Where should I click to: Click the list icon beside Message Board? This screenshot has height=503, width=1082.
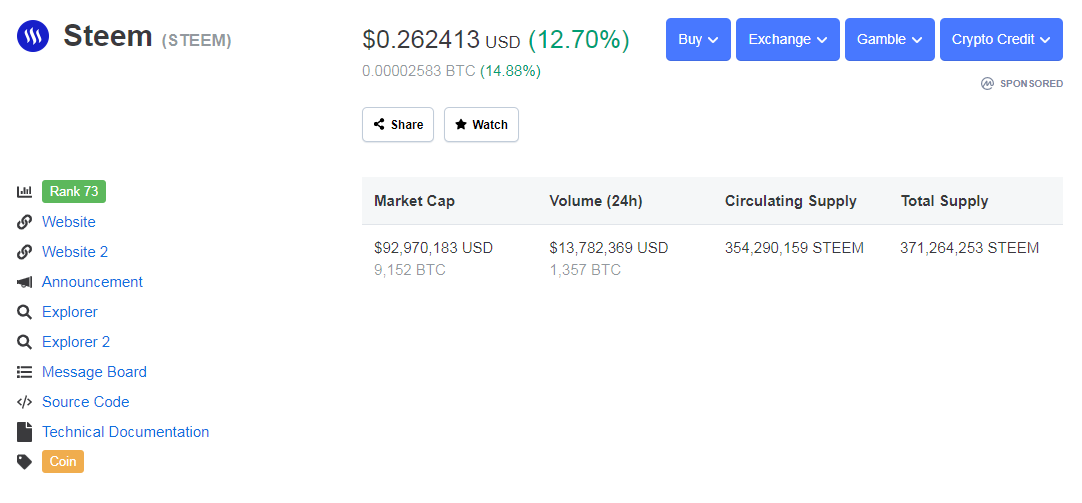click(25, 372)
